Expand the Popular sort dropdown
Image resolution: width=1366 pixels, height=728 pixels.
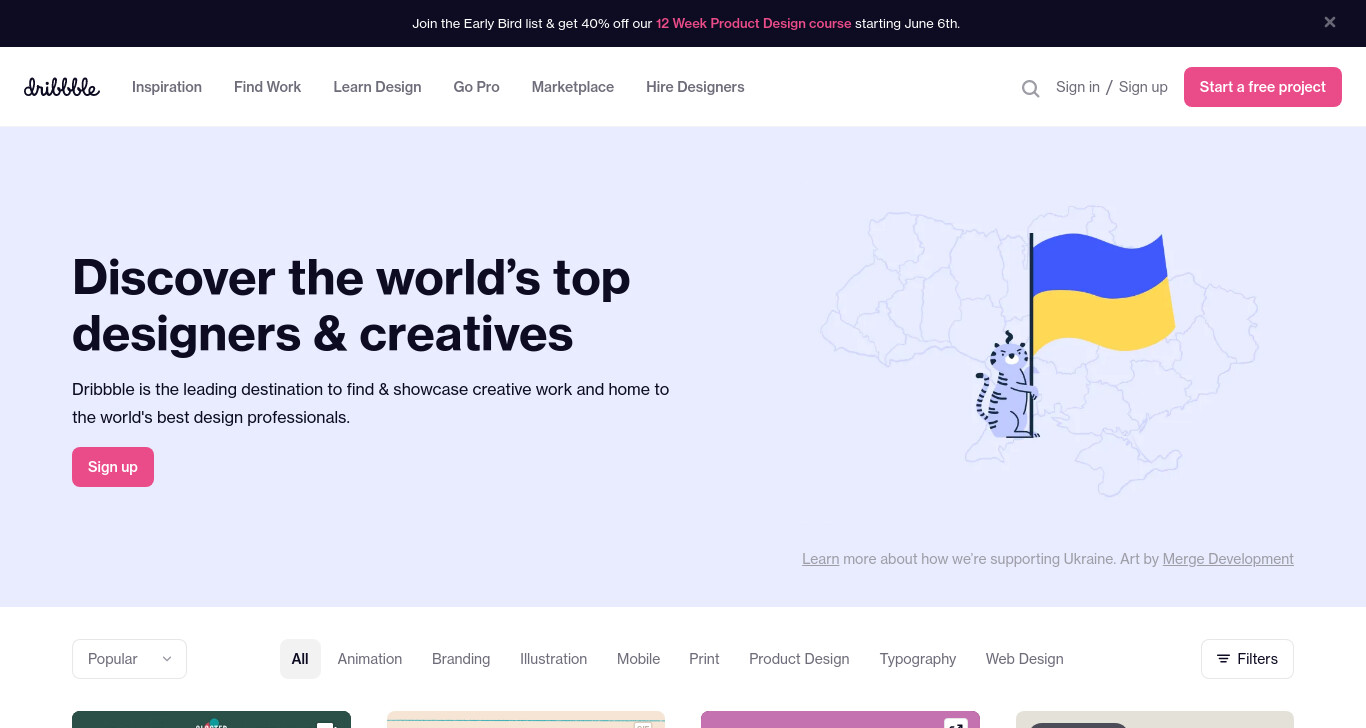coord(129,659)
